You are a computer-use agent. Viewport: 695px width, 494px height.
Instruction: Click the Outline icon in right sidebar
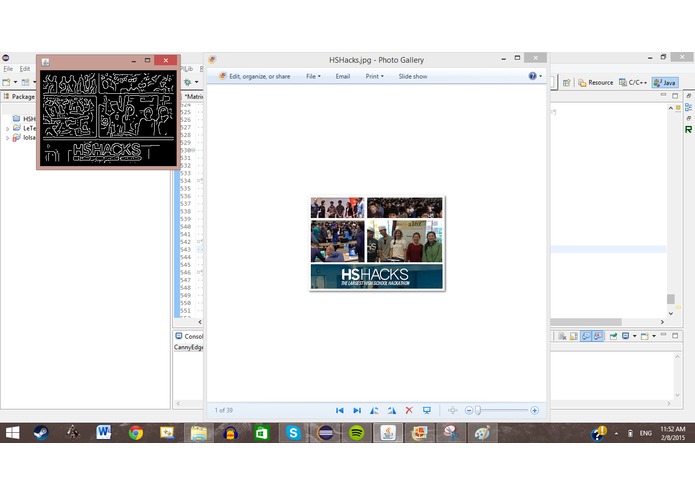688,107
